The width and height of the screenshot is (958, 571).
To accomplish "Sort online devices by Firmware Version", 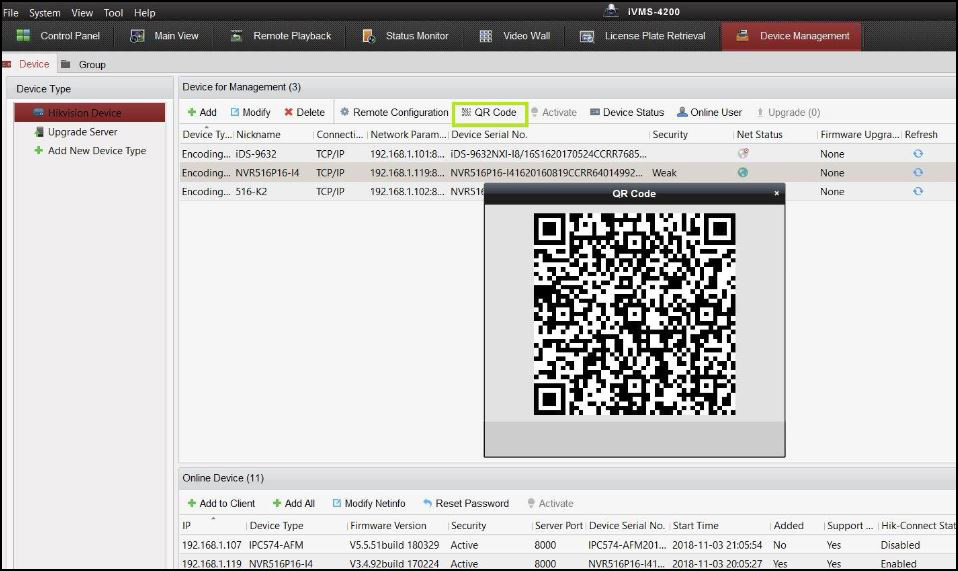I will click(388, 526).
